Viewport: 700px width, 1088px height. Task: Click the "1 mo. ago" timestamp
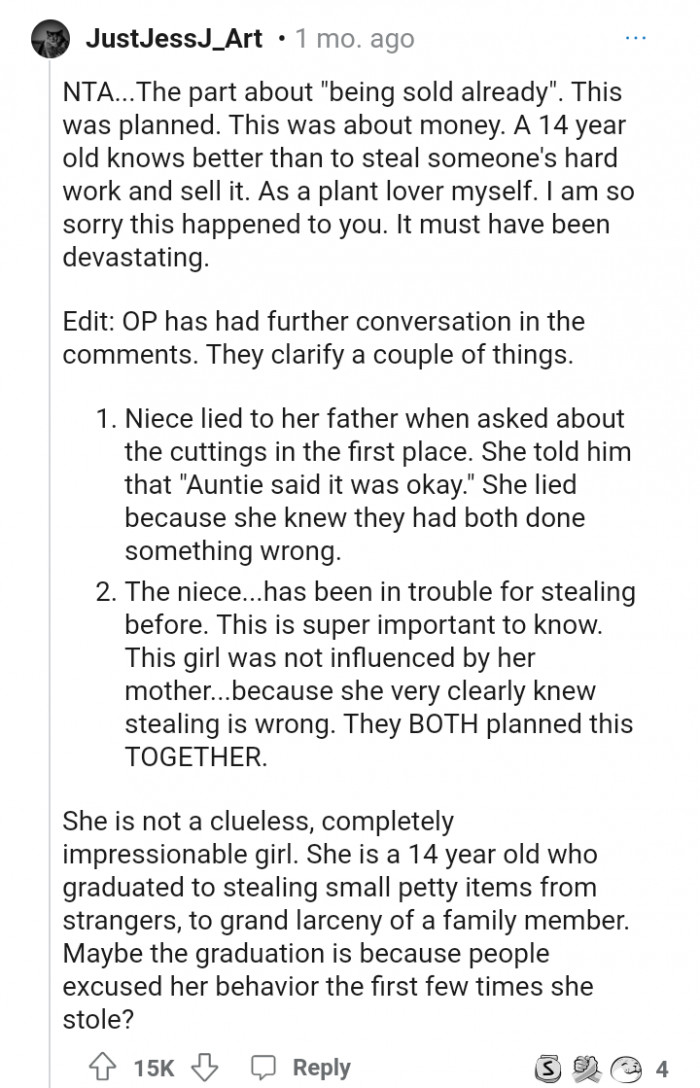355,40
